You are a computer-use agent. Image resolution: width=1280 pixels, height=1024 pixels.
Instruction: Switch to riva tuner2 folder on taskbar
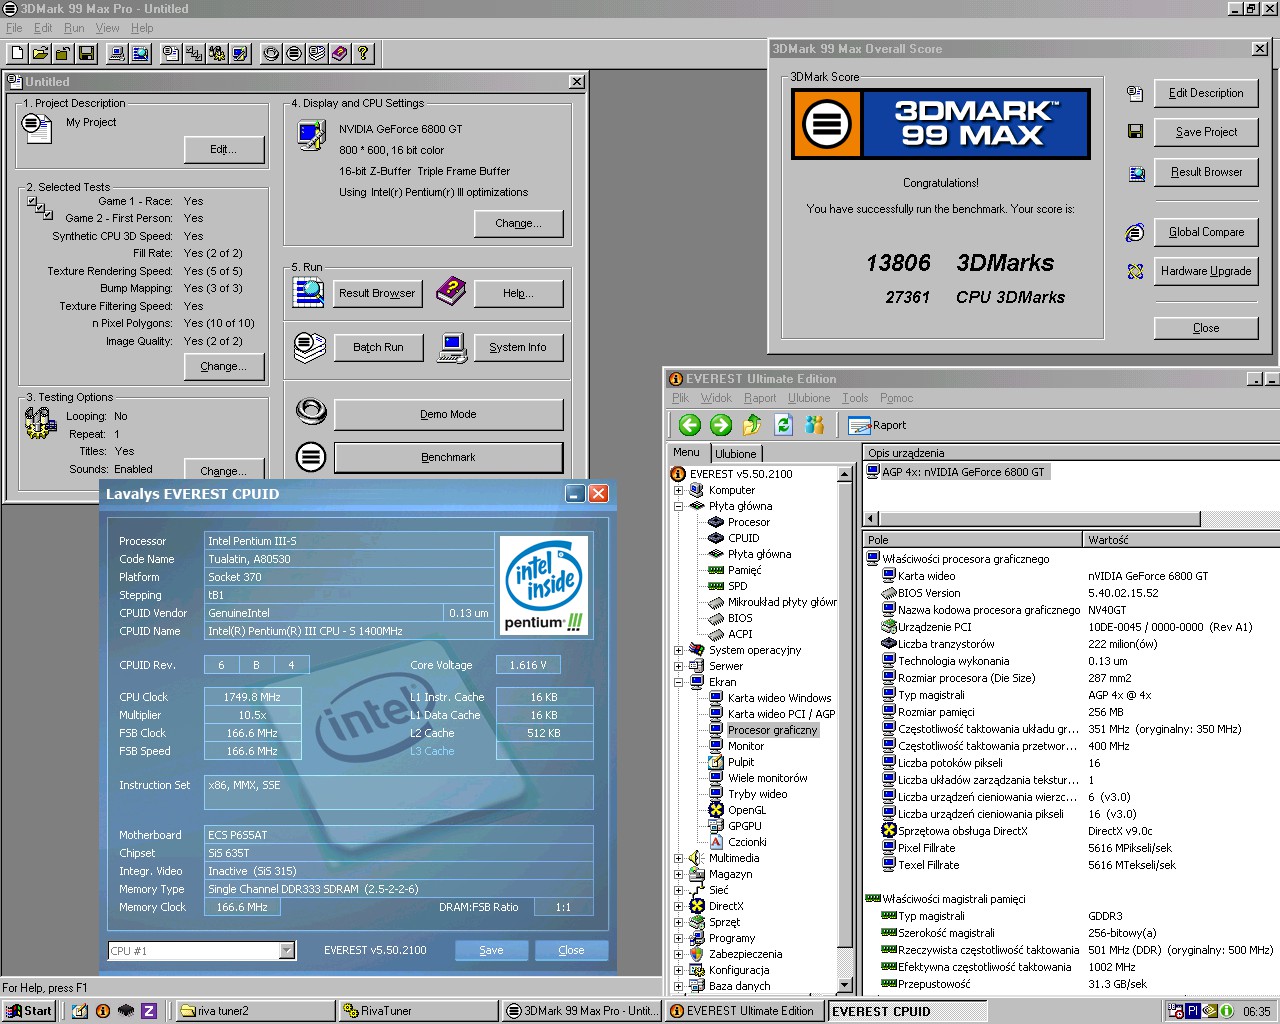[254, 1011]
